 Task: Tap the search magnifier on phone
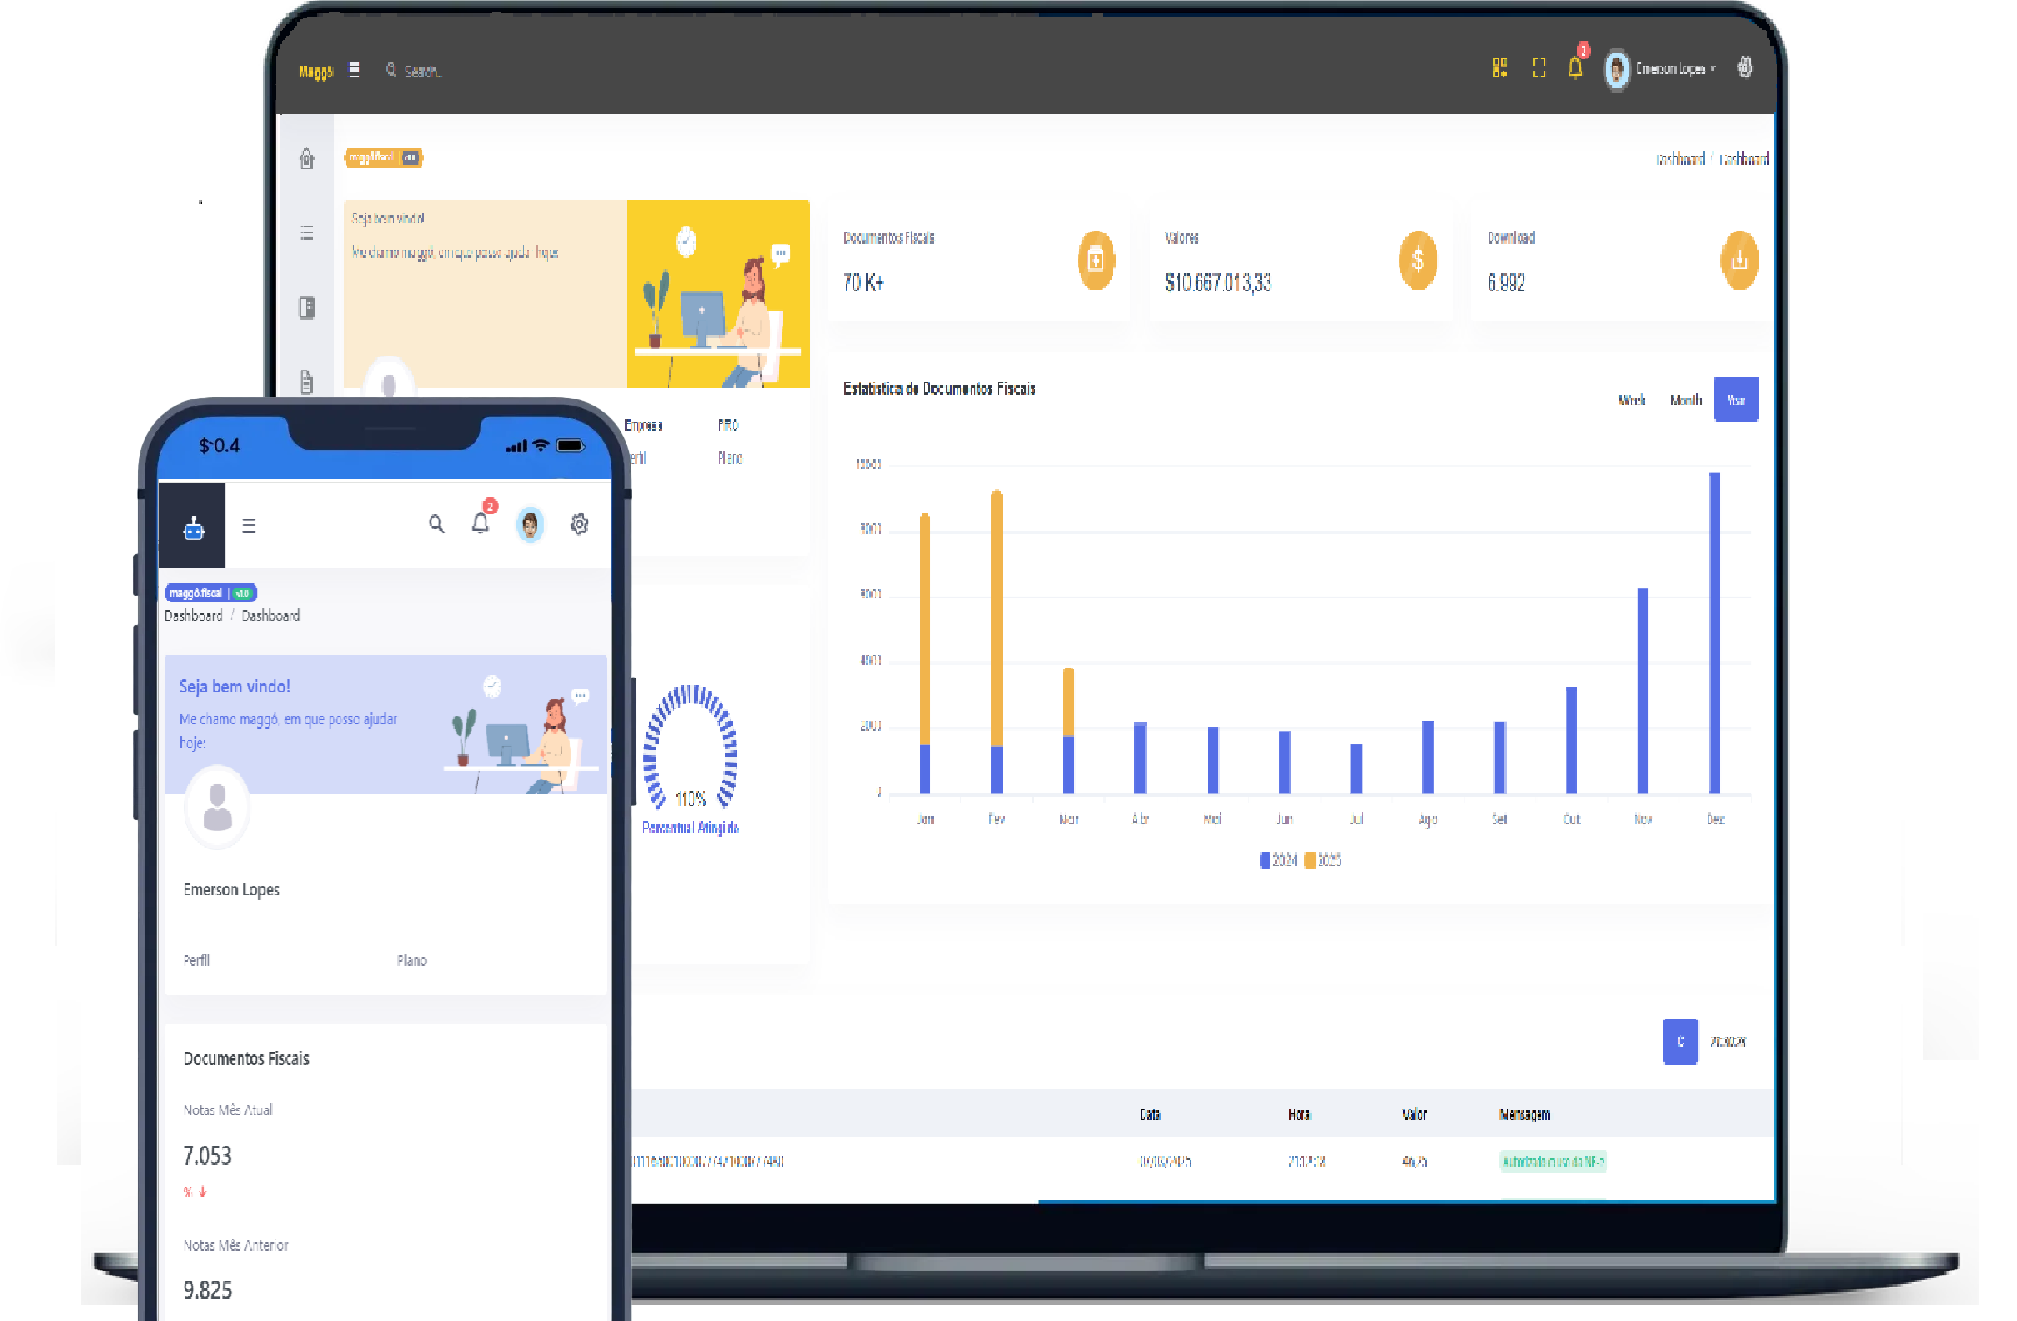click(436, 524)
